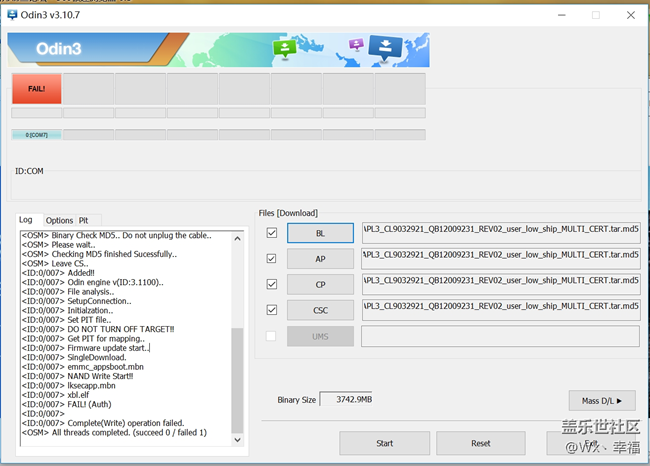Image resolution: width=650 pixels, height=466 pixels.
Task: Click log line 'DO NOT TURN OFF TARGET!!'
Action: click(x=121, y=329)
